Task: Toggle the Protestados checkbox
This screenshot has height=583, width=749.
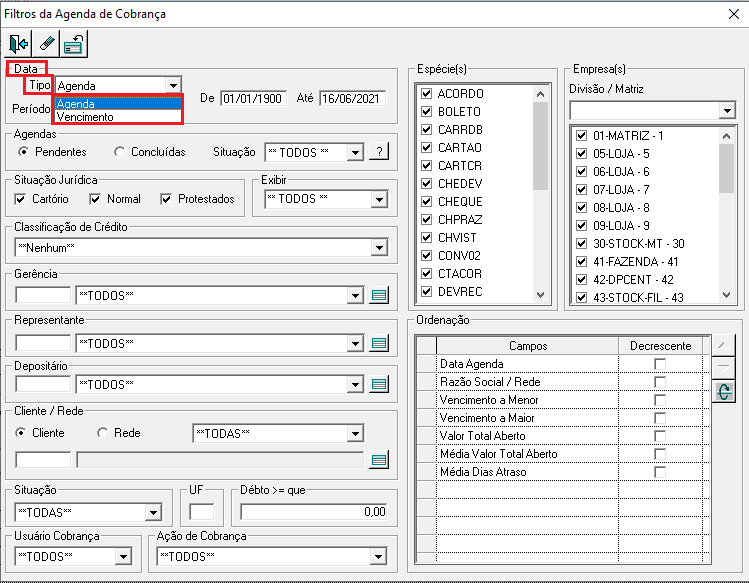Action: point(166,199)
